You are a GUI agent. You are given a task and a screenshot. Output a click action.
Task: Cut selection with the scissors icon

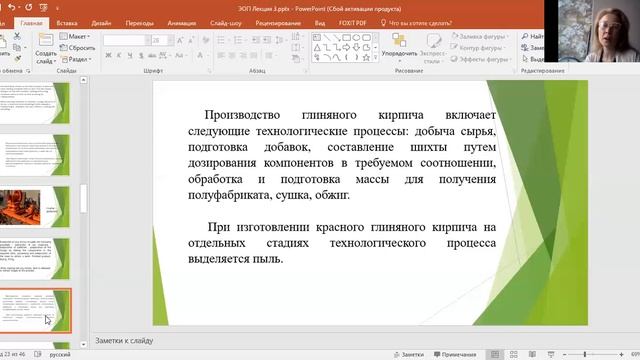pyautogui.click(x=17, y=36)
